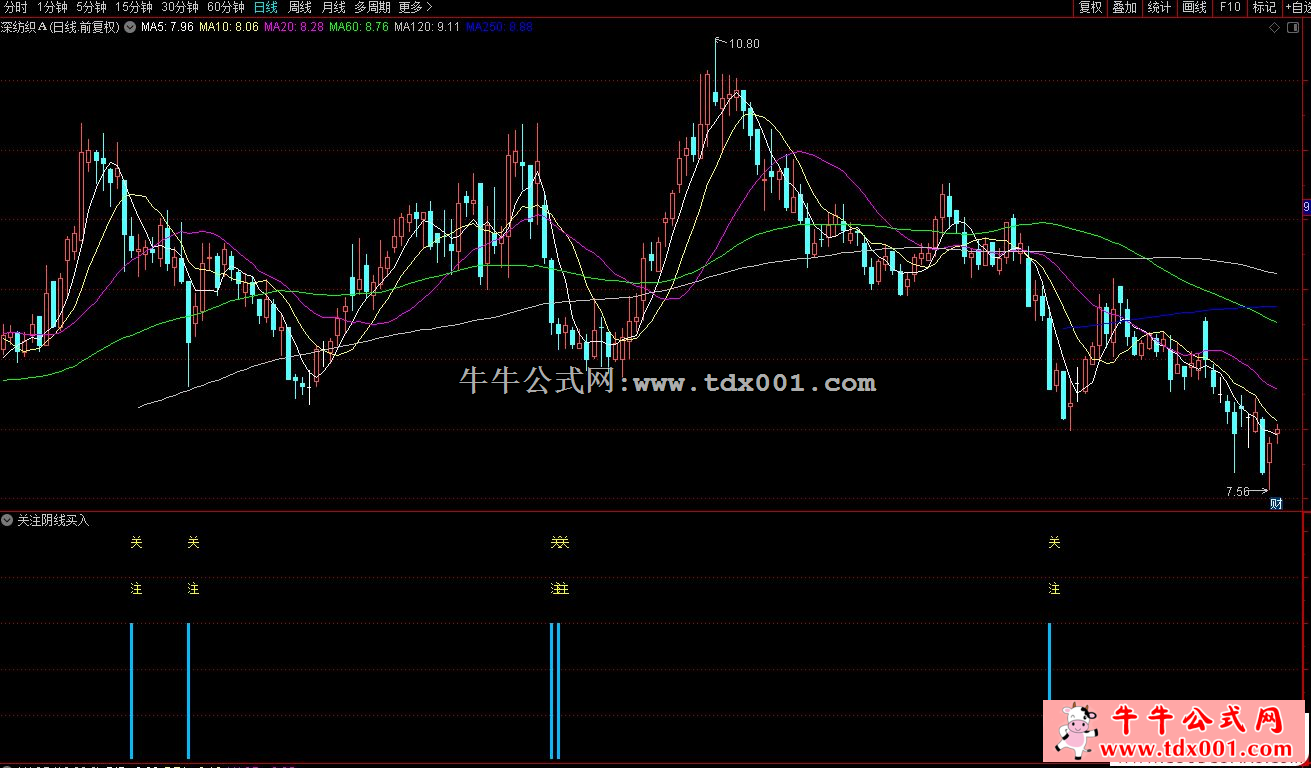Click the 复权 button

tap(1090, 7)
